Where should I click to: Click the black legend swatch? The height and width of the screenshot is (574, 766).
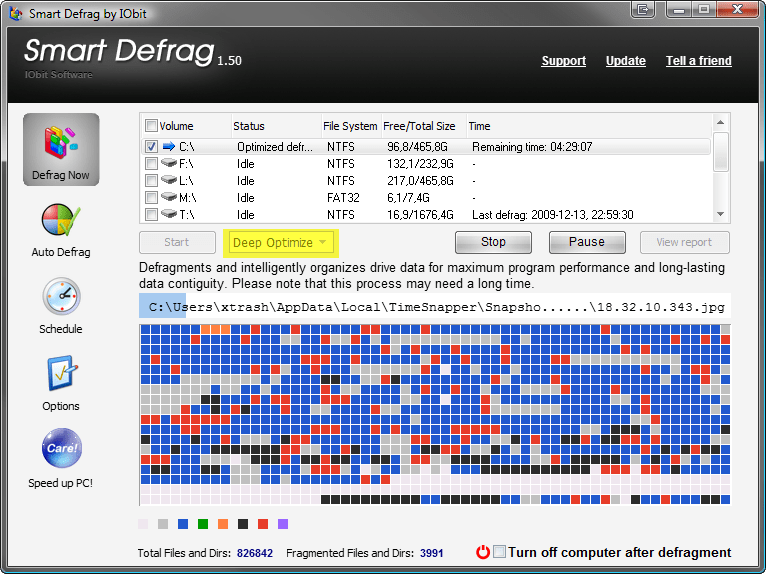pos(243,524)
